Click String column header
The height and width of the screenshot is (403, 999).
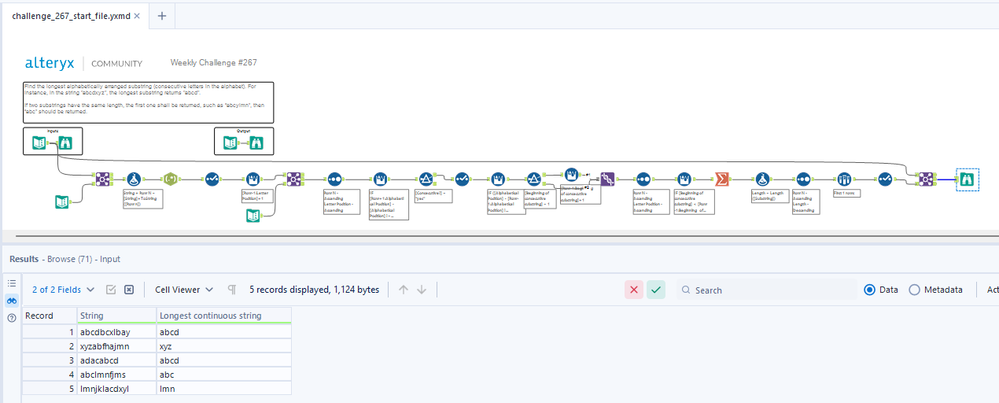point(116,315)
